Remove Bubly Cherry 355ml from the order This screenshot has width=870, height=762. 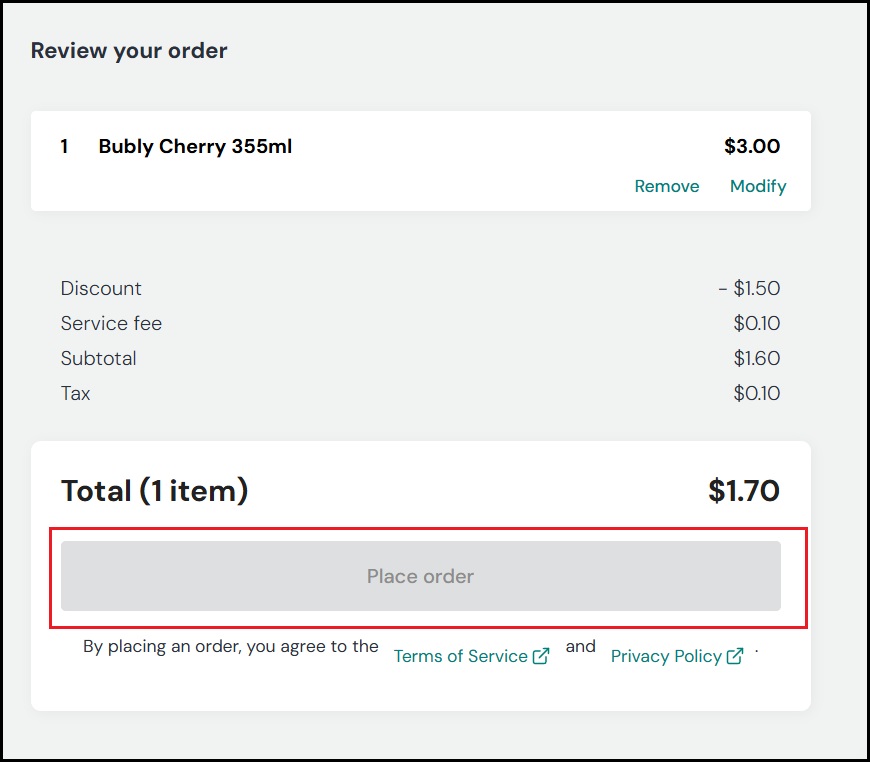tap(666, 186)
